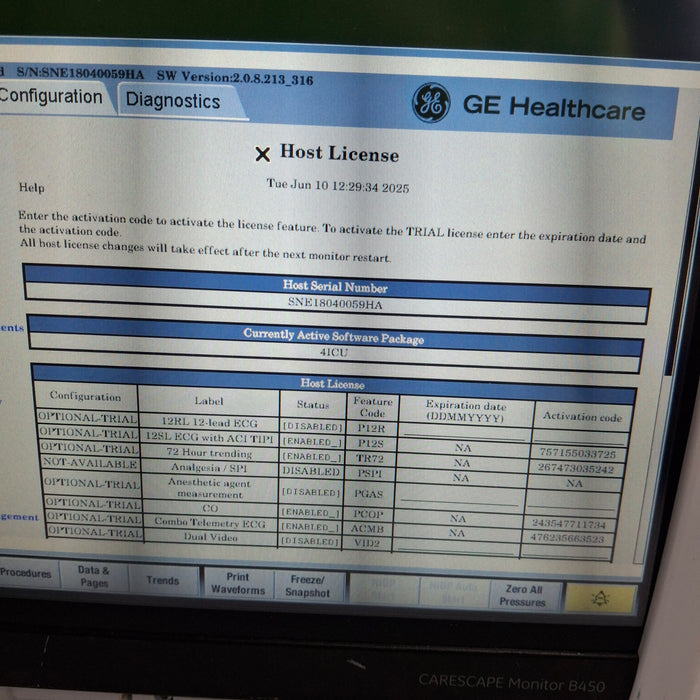Screen dimensions: 700x700
Task: Click expiration date field for Dual Video
Action: coord(455,548)
